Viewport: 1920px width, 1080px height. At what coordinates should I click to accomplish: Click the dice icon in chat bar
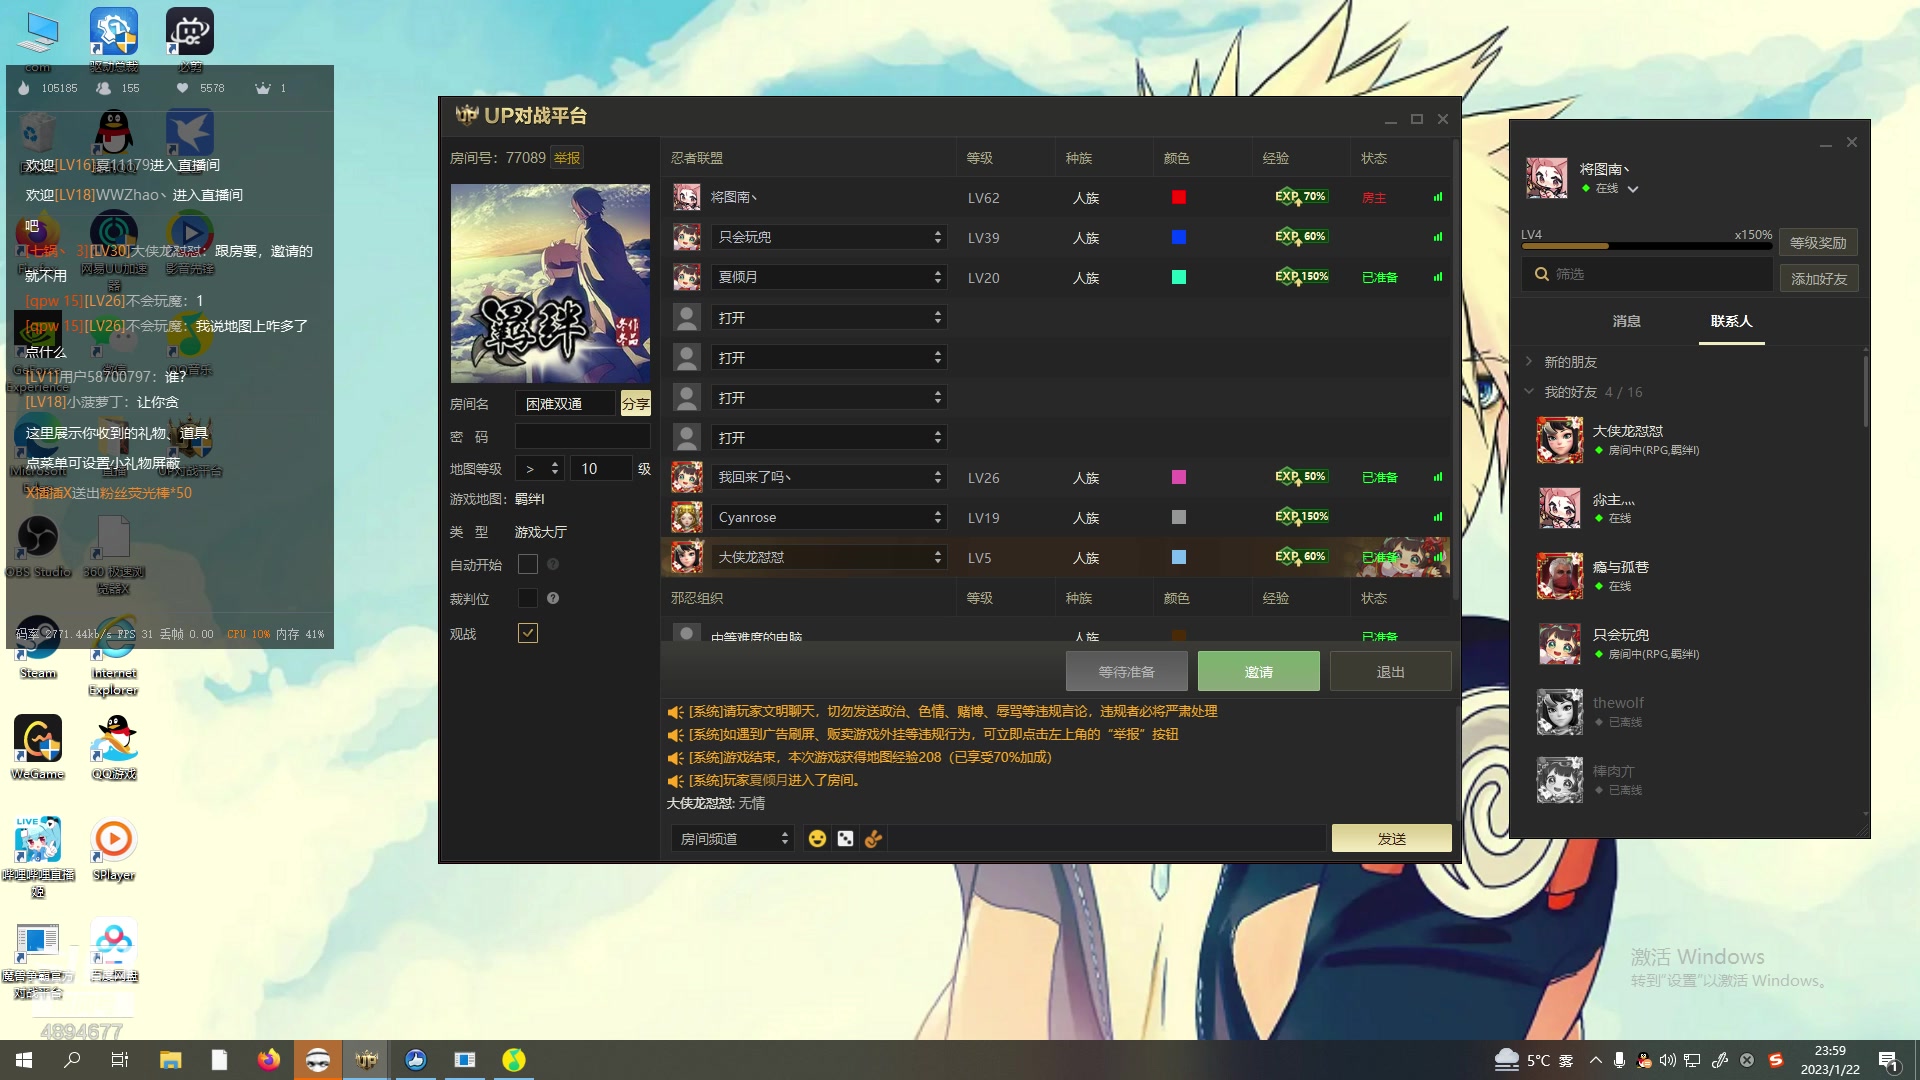[846, 838]
